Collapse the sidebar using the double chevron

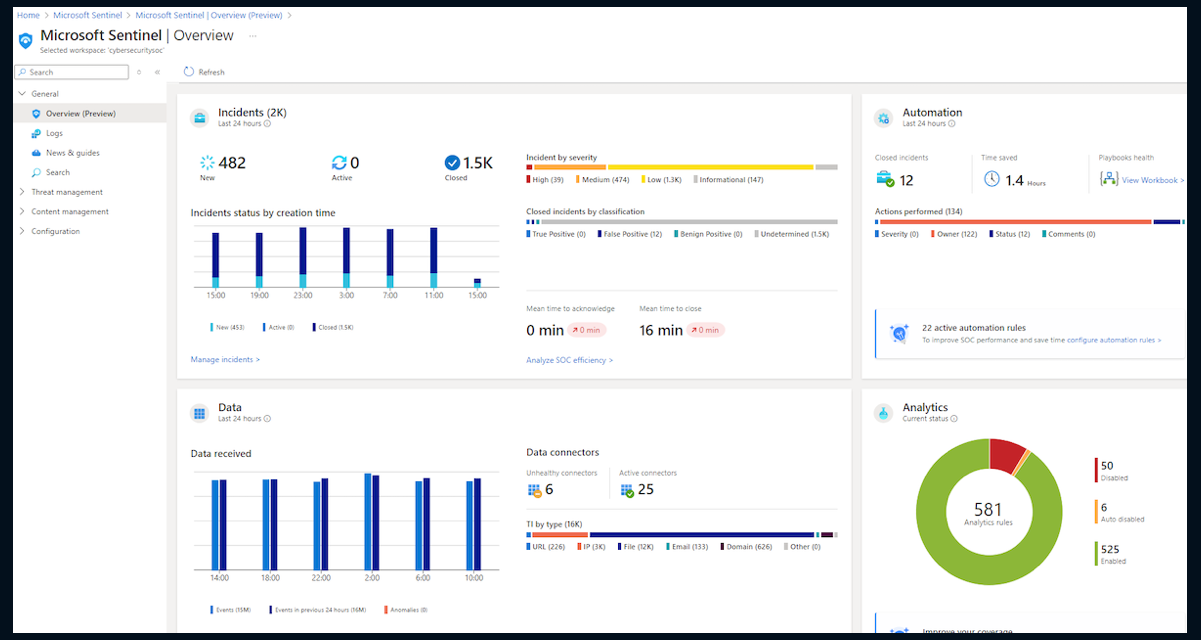point(157,72)
